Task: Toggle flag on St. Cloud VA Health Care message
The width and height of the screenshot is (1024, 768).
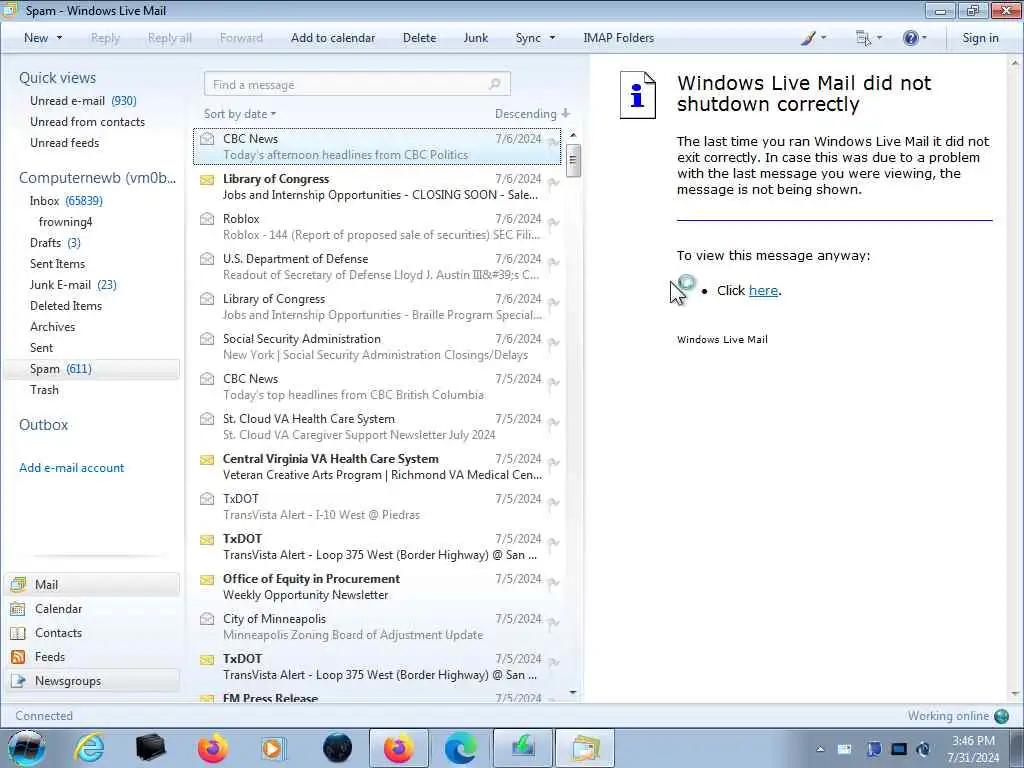Action: (x=553, y=423)
